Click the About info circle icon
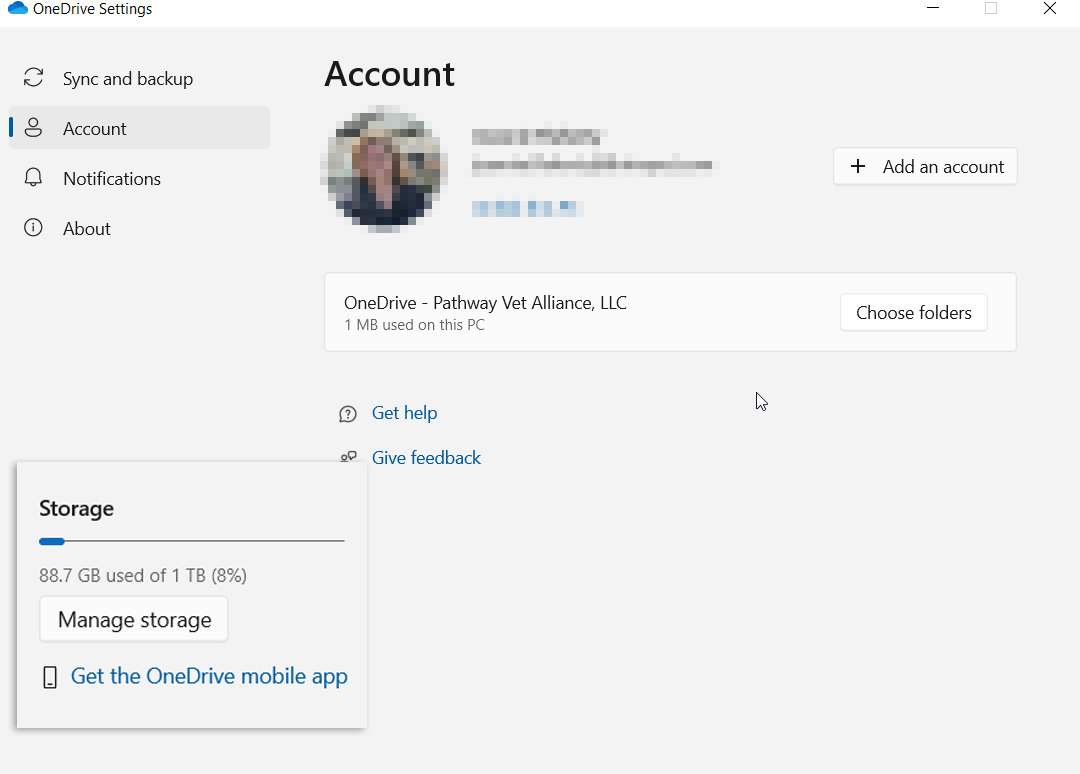Viewport: 1080px width, 774px height. tap(34, 228)
